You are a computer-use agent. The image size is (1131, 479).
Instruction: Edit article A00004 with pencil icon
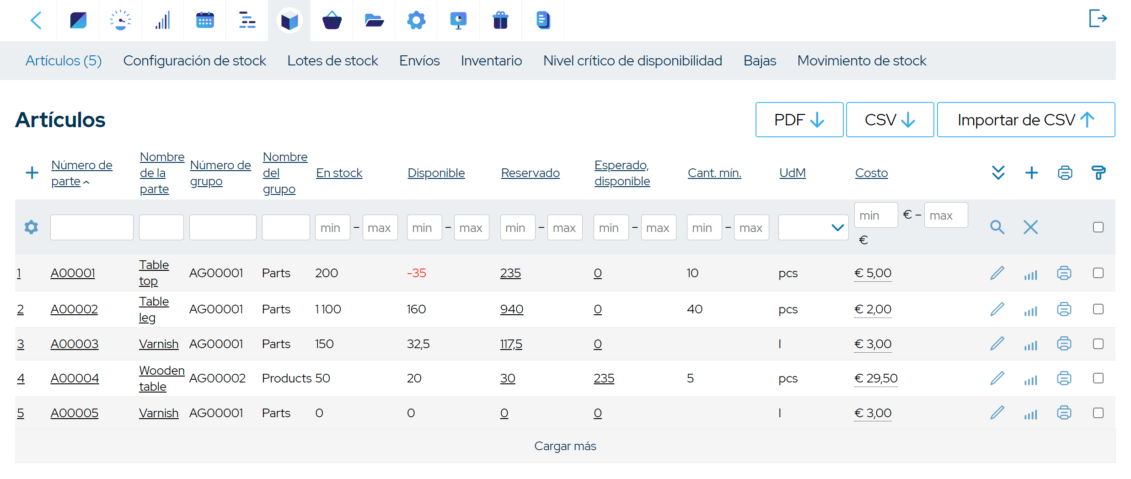(x=997, y=377)
